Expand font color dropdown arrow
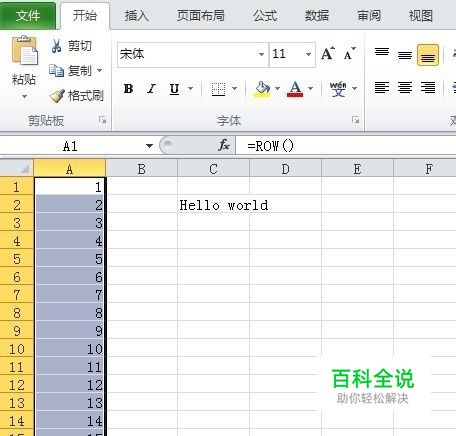The height and width of the screenshot is (436, 456). pos(310,89)
